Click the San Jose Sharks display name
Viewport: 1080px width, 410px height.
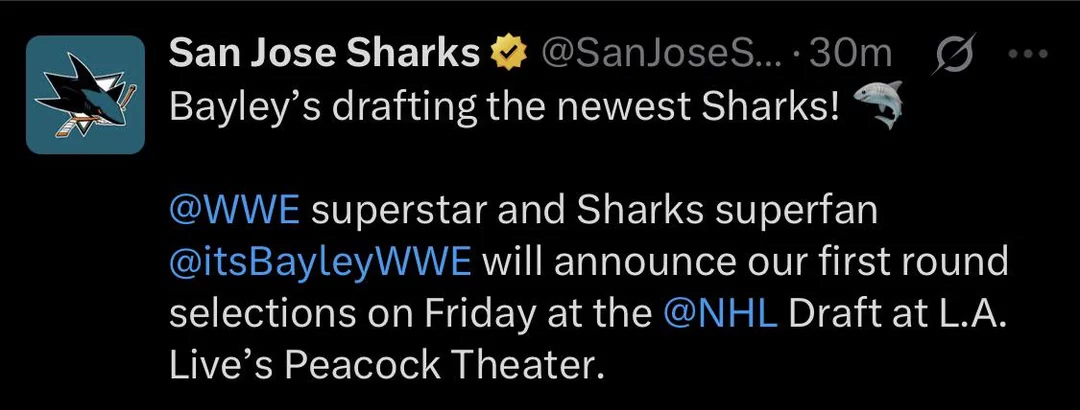click(x=324, y=52)
